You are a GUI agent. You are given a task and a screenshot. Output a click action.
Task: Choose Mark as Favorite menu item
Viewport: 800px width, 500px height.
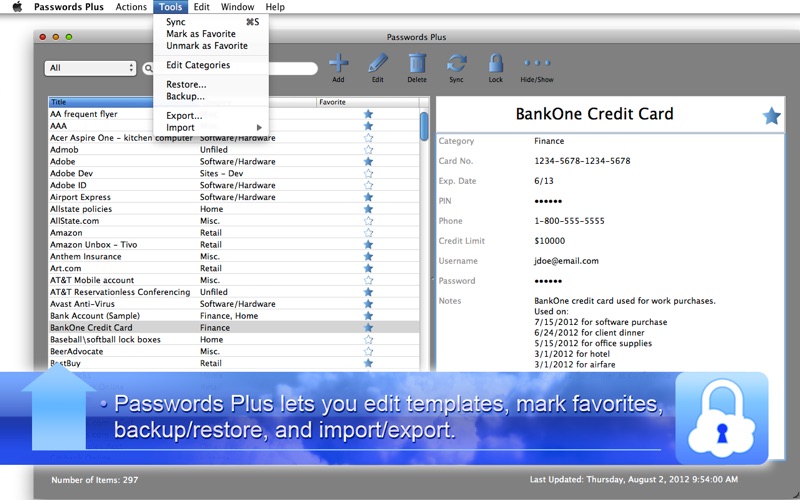tap(211, 34)
